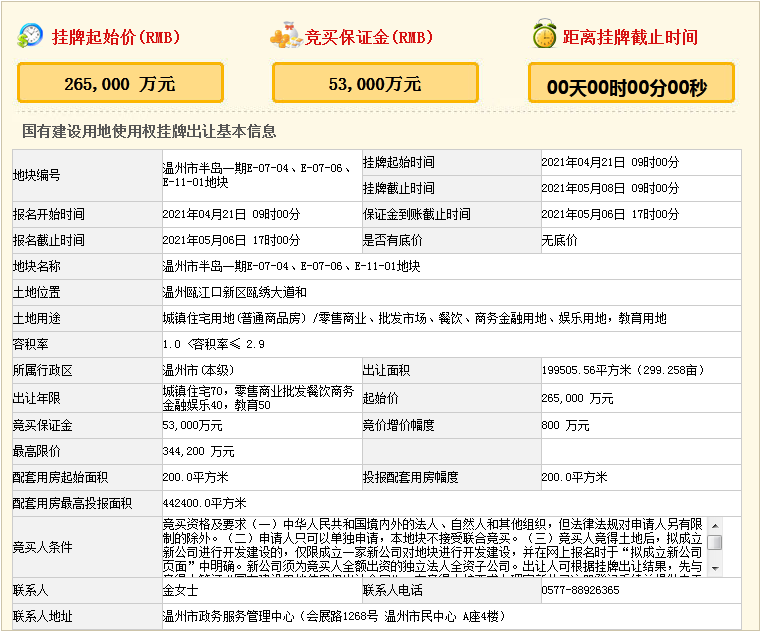The width and height of the screenshot is (761, 632).
Task: Click the 联系人地址 value 温州市政务服务管理中心
Action: coord(334,616)
